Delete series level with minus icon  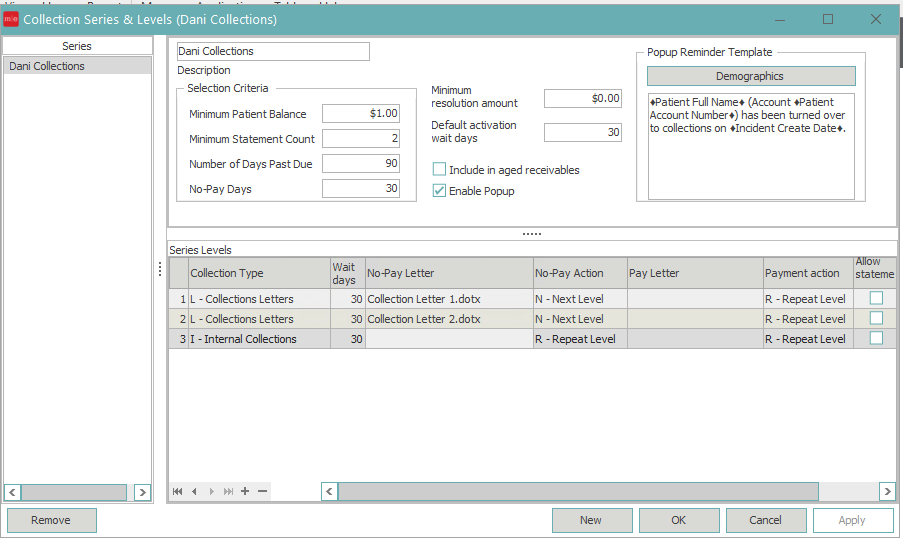coord(262,491)
